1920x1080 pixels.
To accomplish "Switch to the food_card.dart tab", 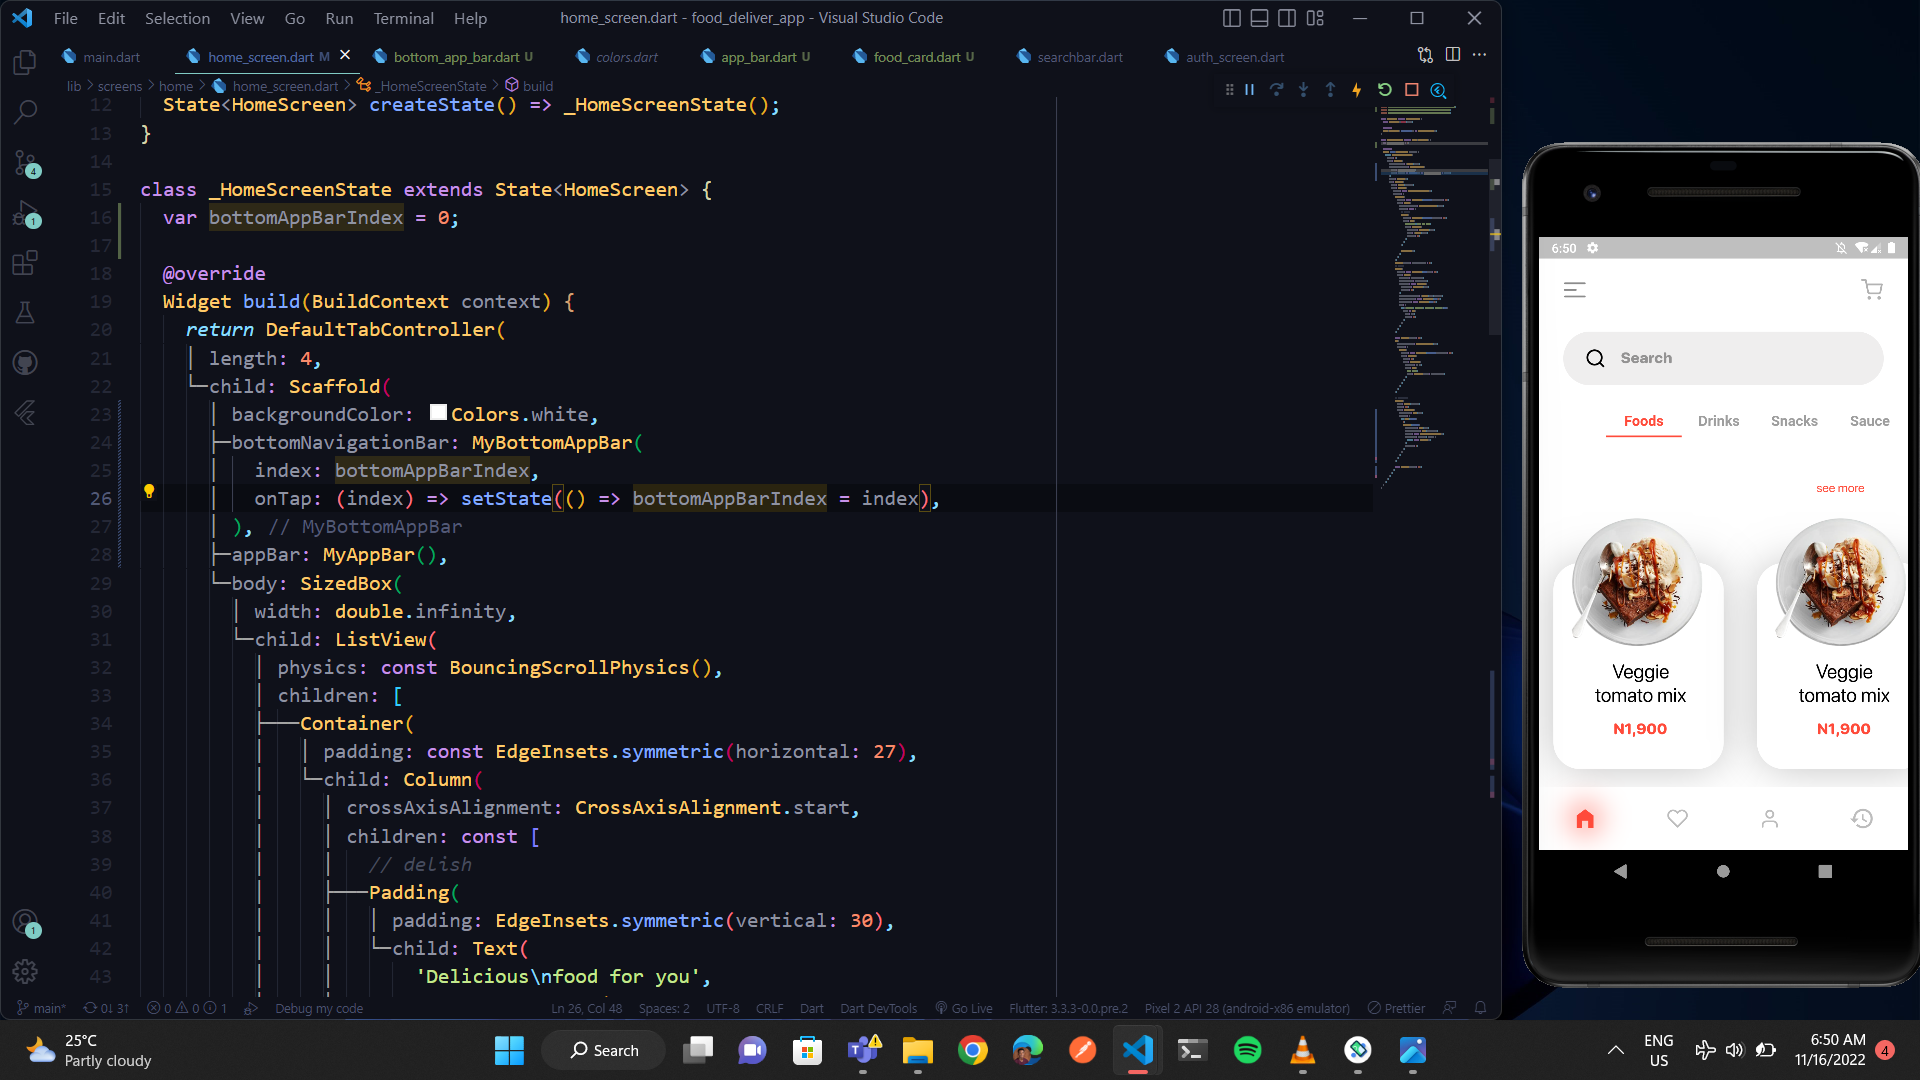I will 916,57.
